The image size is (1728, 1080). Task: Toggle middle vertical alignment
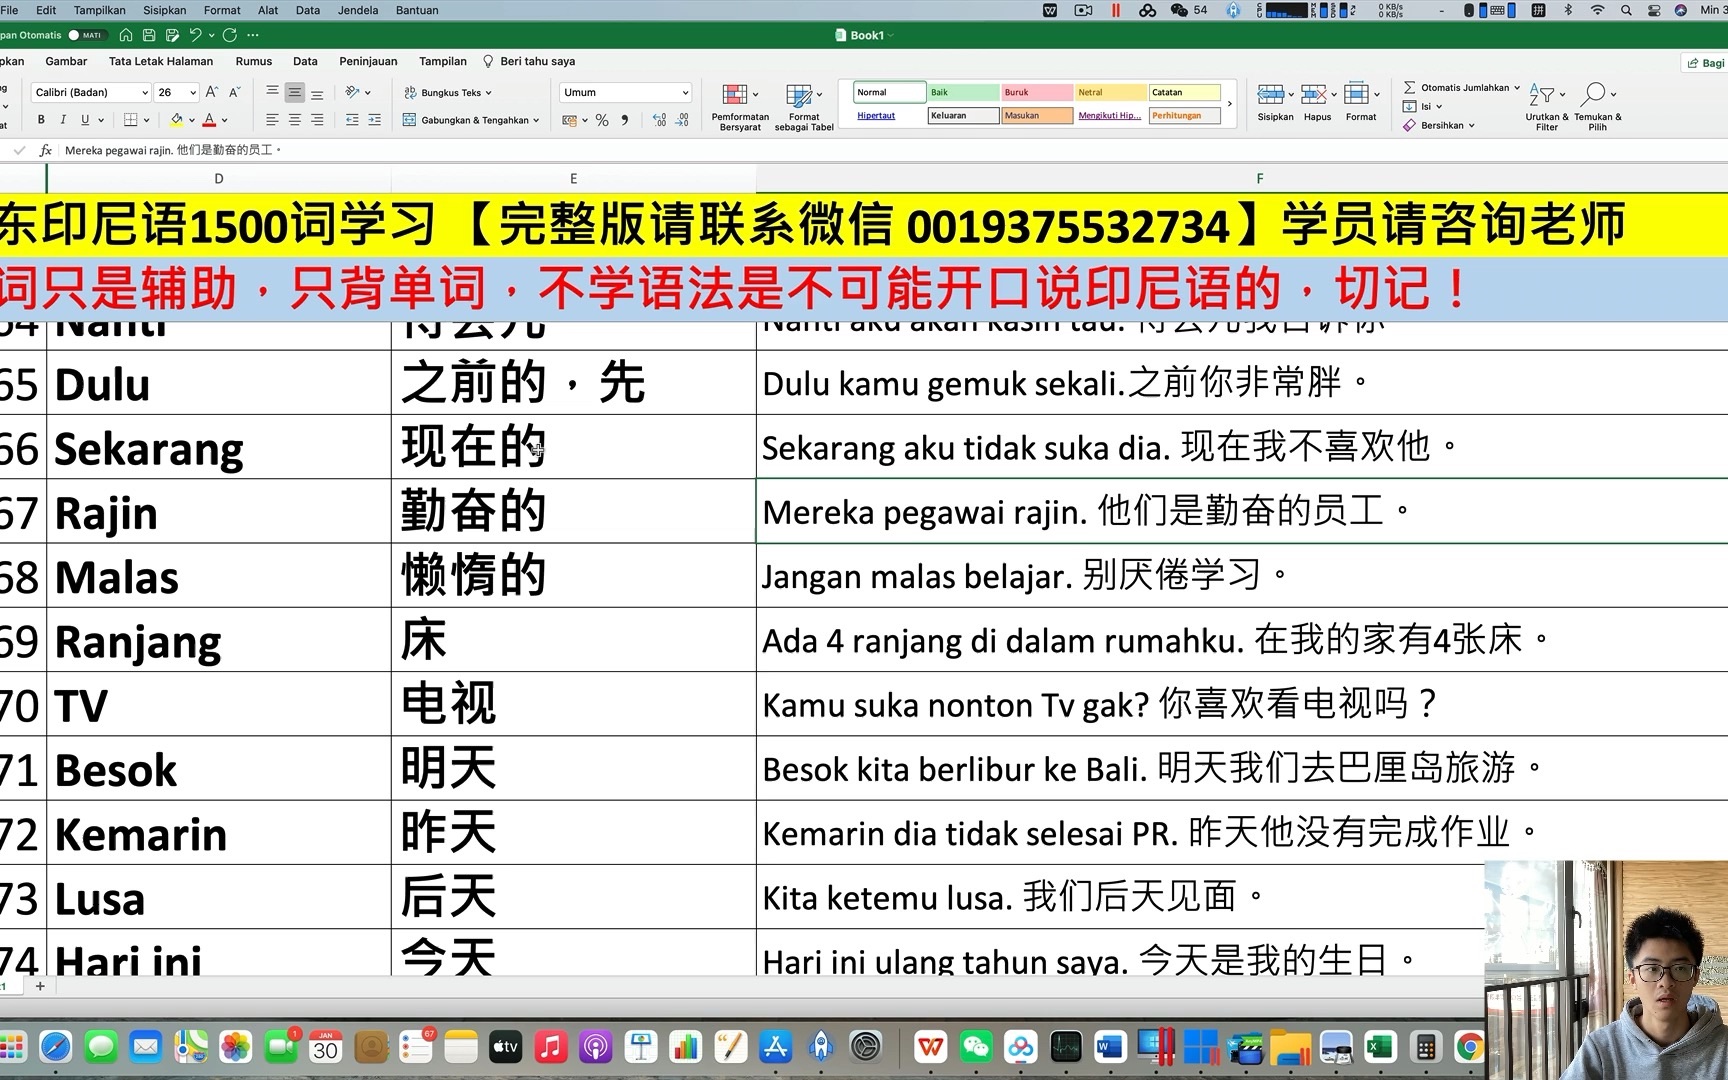coord(294,92)
